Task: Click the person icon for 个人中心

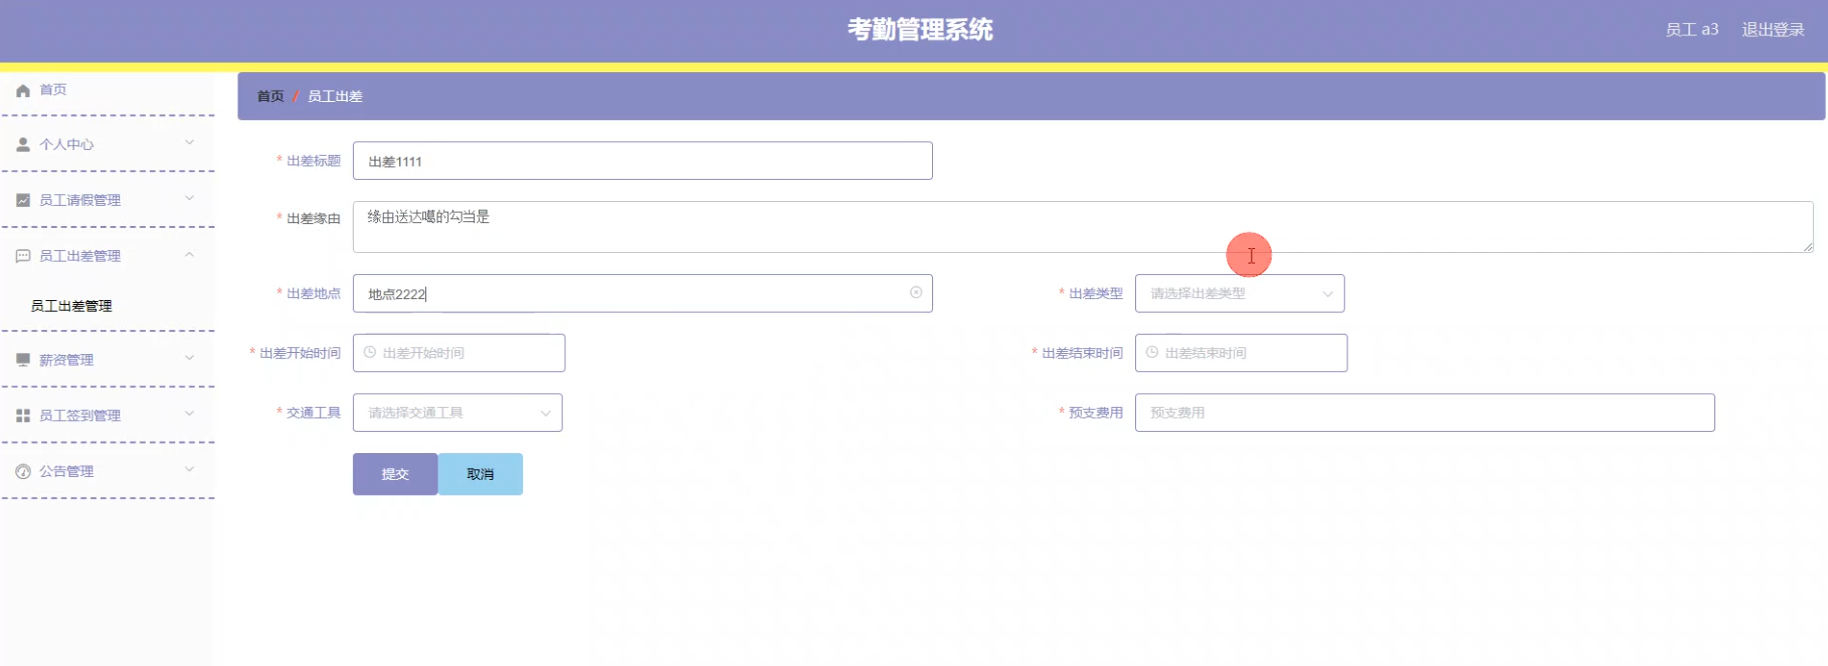Action: point(23,145)
